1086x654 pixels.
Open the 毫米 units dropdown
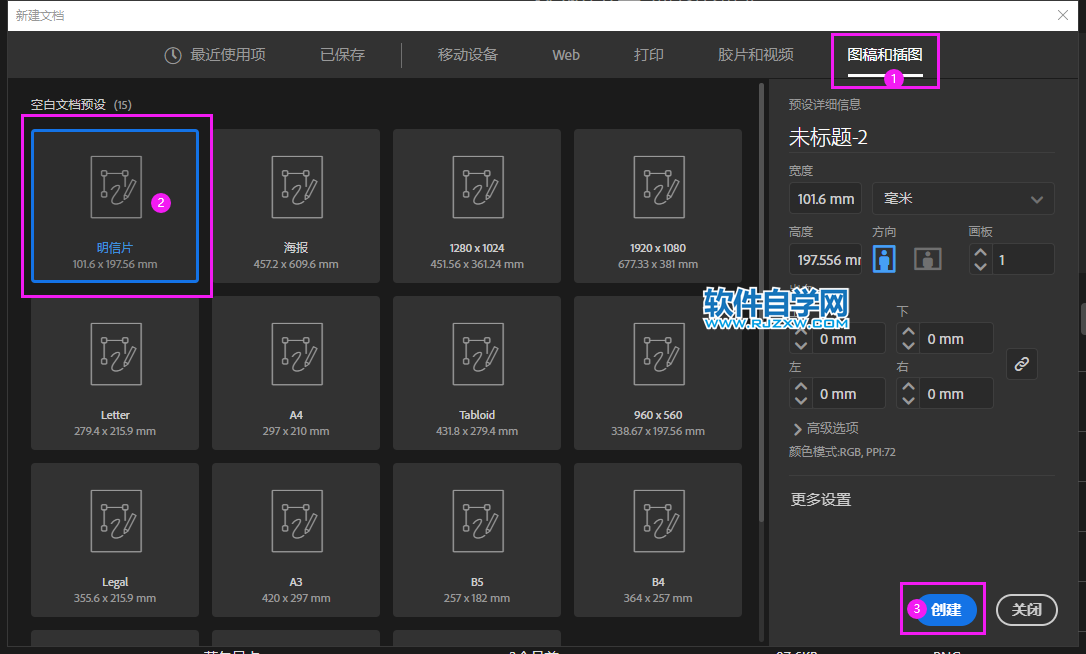962,198
